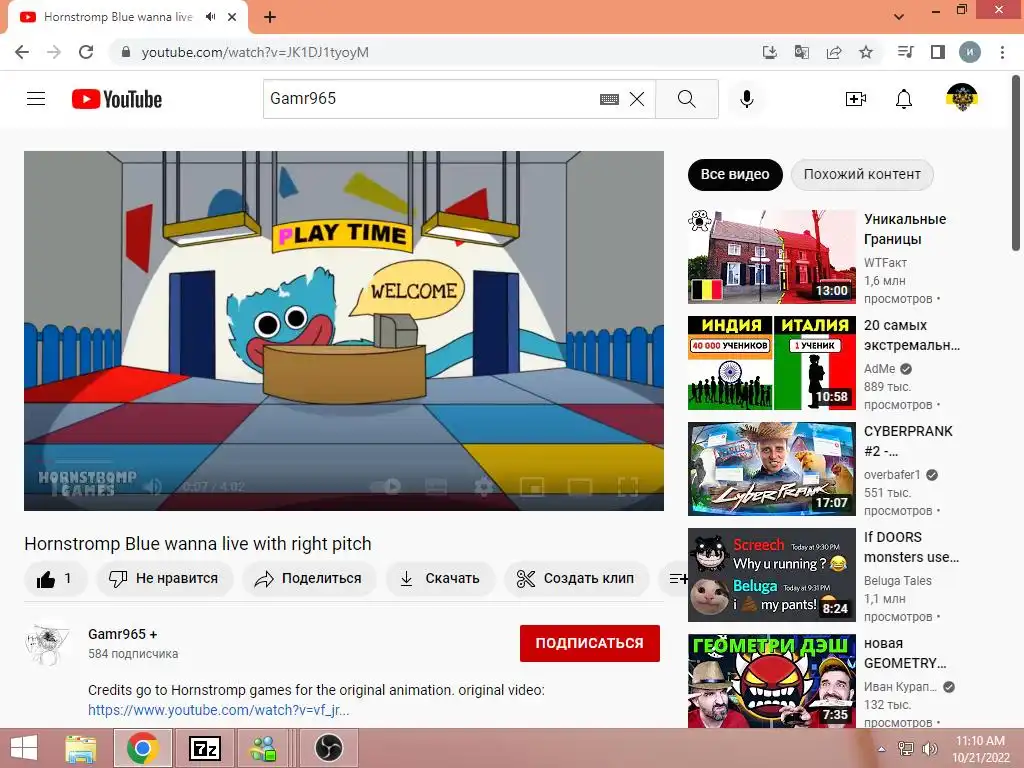Switch to theater mode
This screenshot has height=768, width=1024.
[579, 487]
